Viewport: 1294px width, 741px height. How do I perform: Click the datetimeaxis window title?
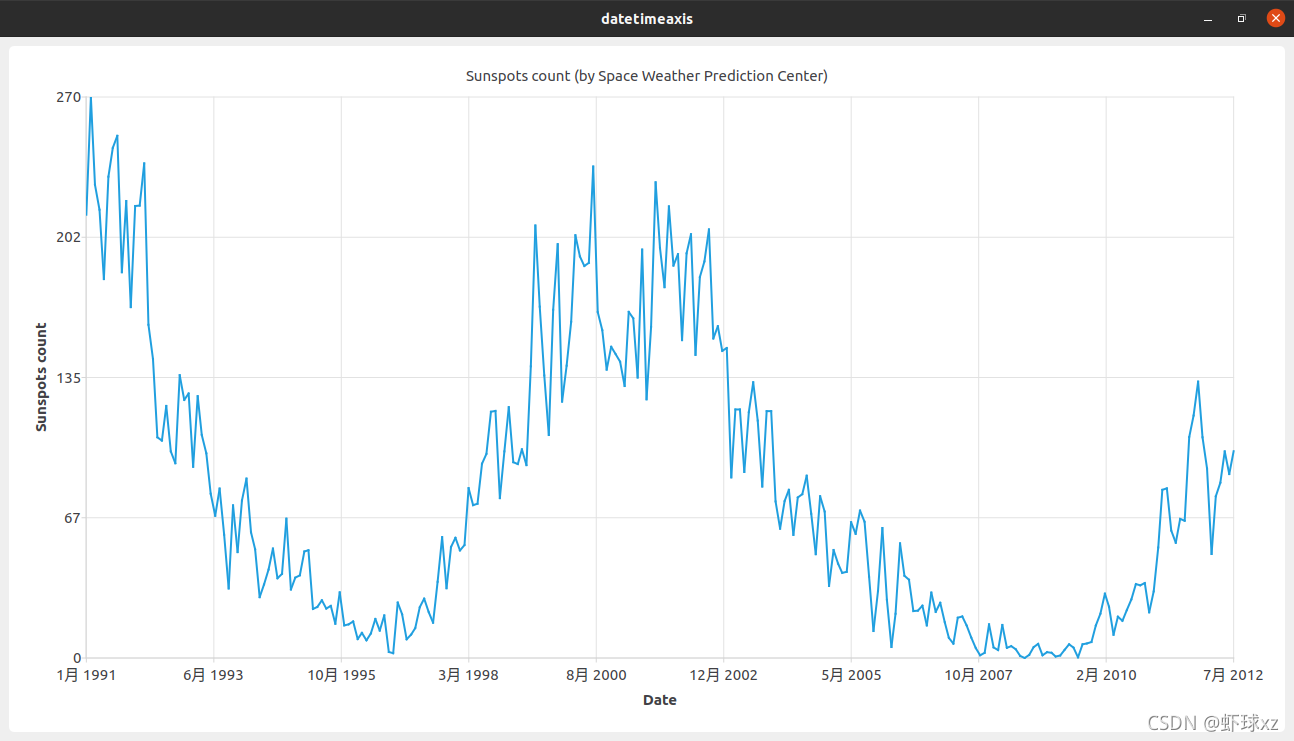(647, 18)
